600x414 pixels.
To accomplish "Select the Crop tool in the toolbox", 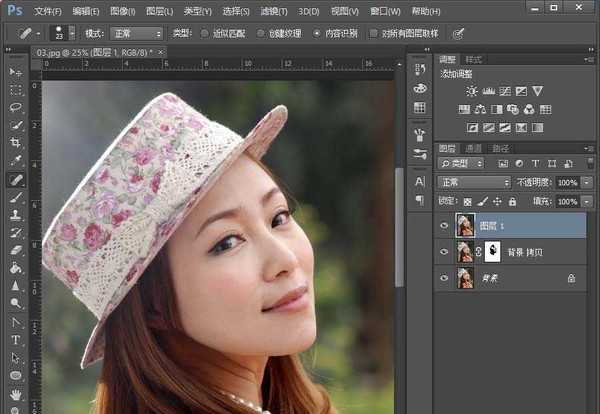I will click(16, 142).
